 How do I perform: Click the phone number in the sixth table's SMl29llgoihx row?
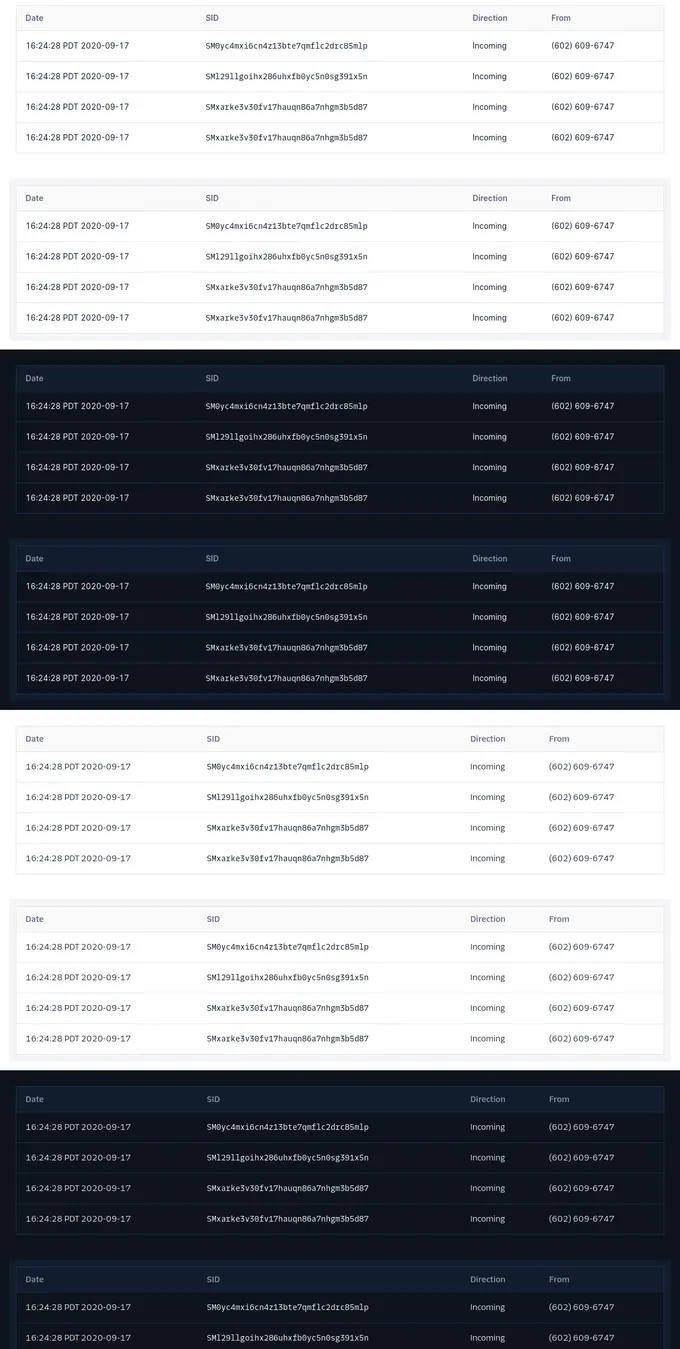[582, 977]
